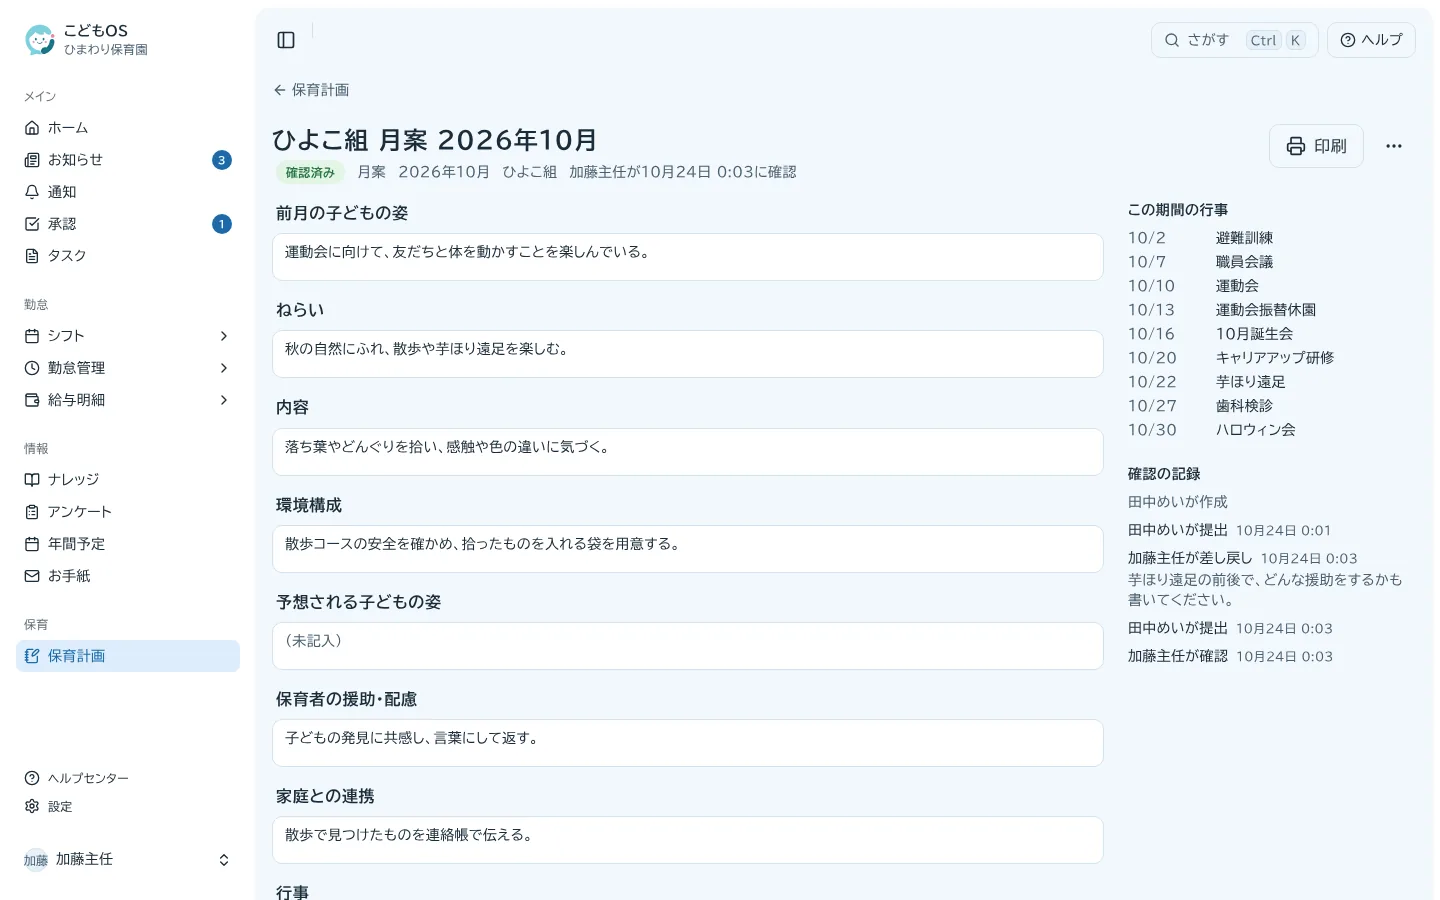
Task: Click the 予想される子どもの姿 empty field
Action: click(688, 646)
